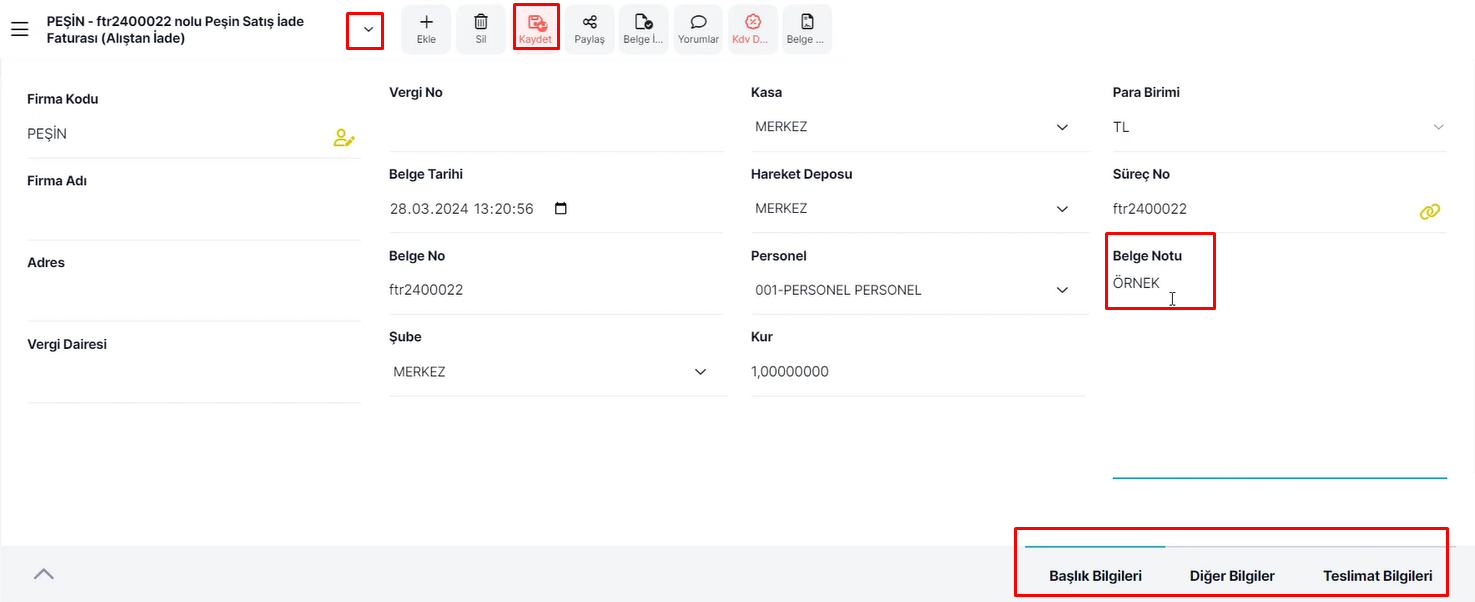Open the Para Birimi dropdown
Viewport: 1475px width, 602px height.
tap(1438, 127)
